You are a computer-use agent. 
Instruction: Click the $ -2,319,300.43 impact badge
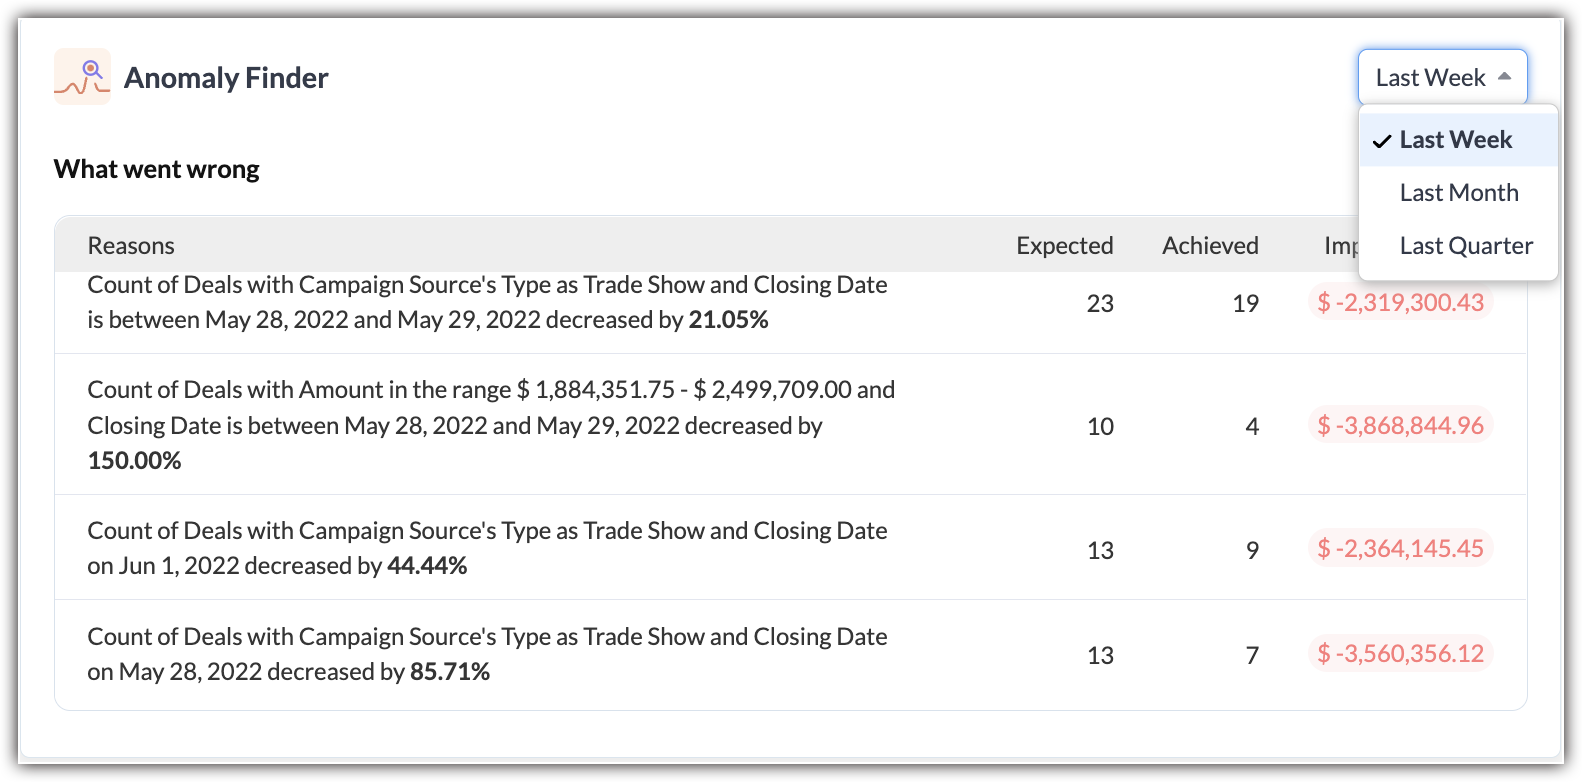click(1400, 303)
